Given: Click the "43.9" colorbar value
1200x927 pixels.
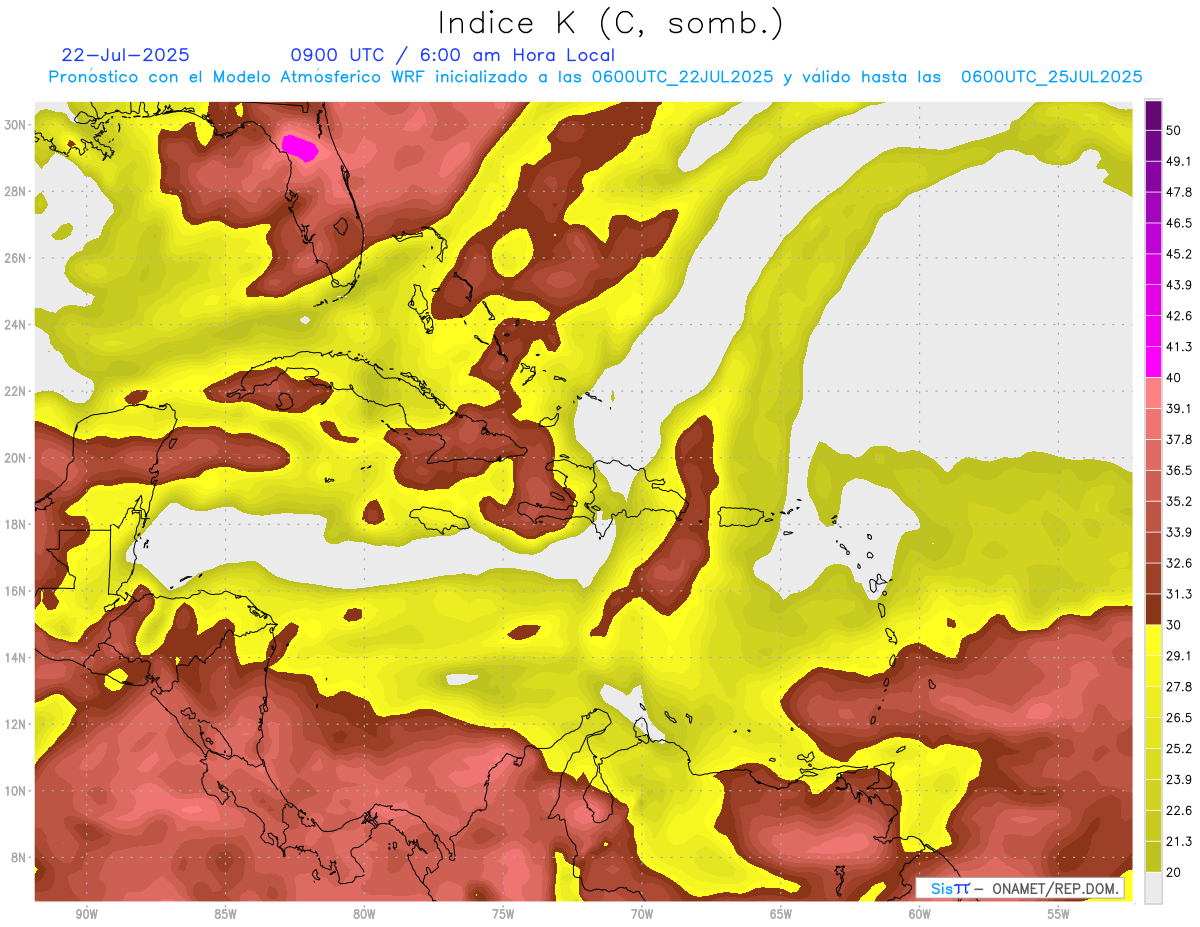Looking at the screenshot, I should coord(1180,285).
